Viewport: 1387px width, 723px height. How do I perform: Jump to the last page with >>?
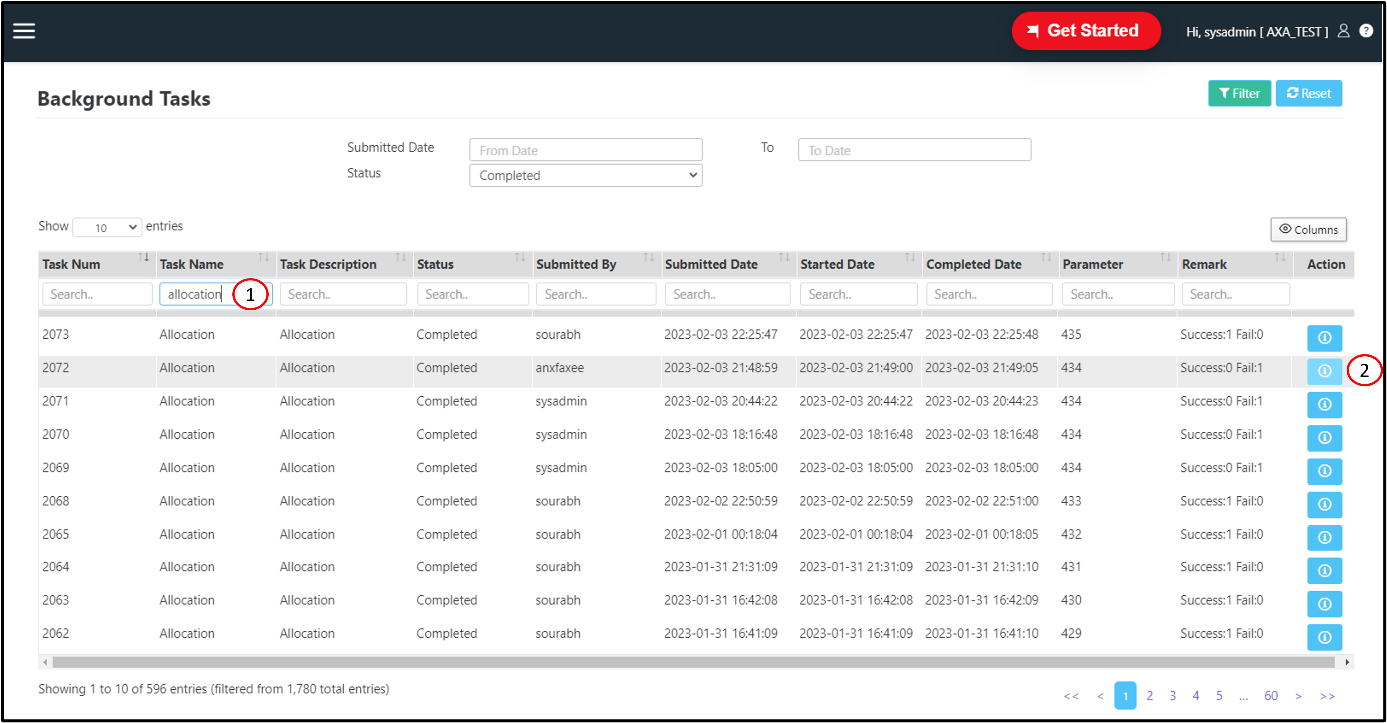coord(1328,695)
